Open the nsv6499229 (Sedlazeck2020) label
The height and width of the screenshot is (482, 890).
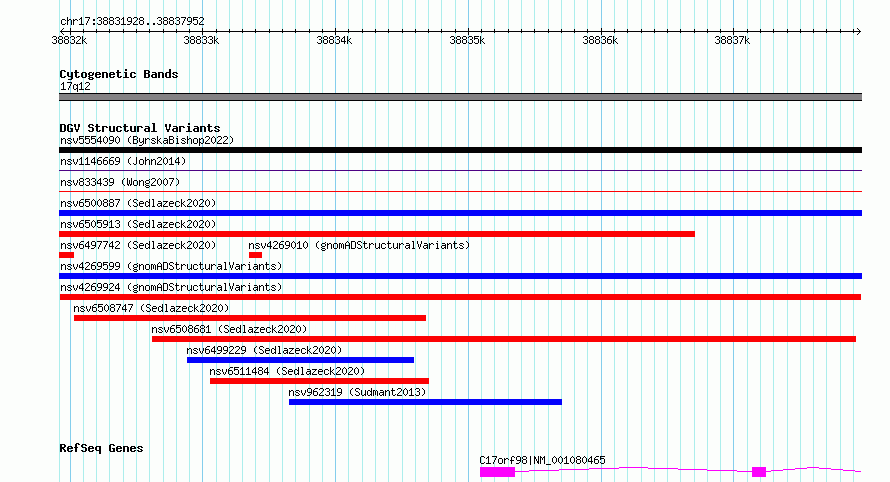tap(264, 350)
